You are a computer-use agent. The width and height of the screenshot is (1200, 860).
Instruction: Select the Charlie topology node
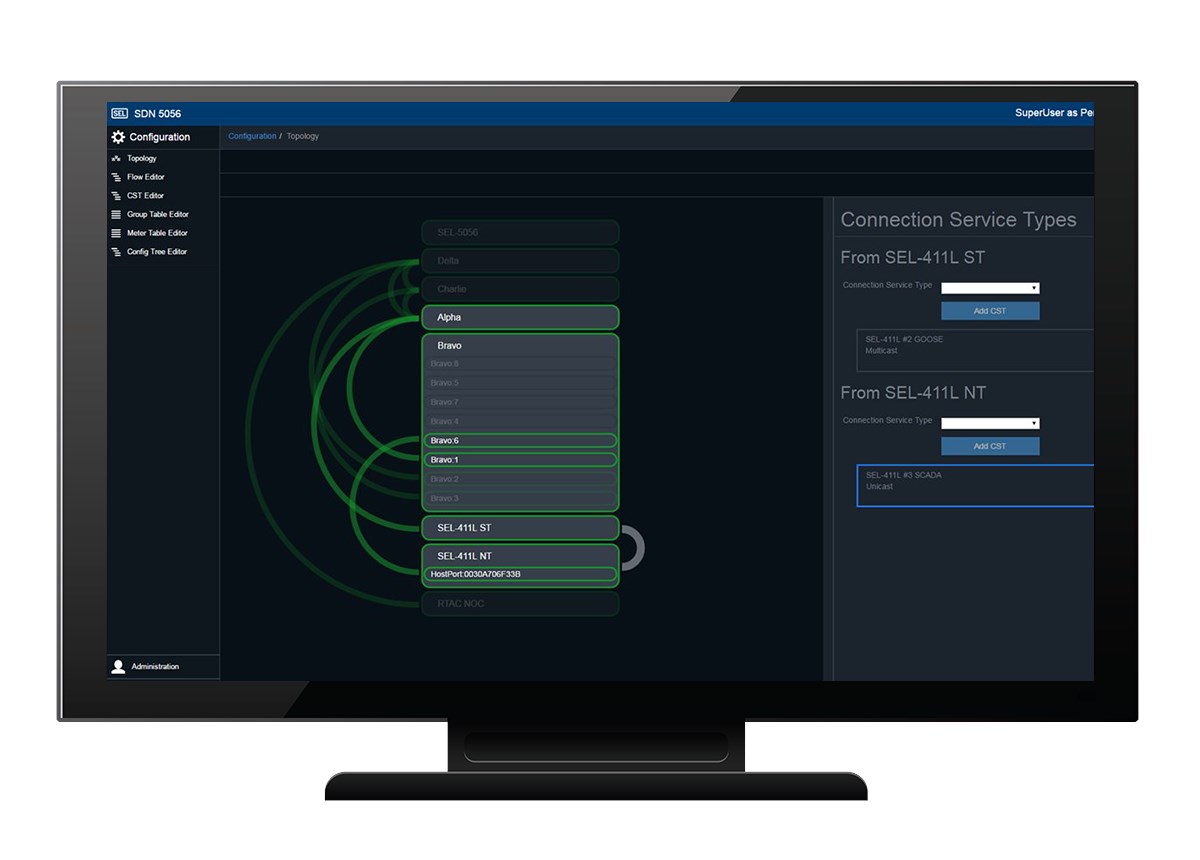point(520,289)
